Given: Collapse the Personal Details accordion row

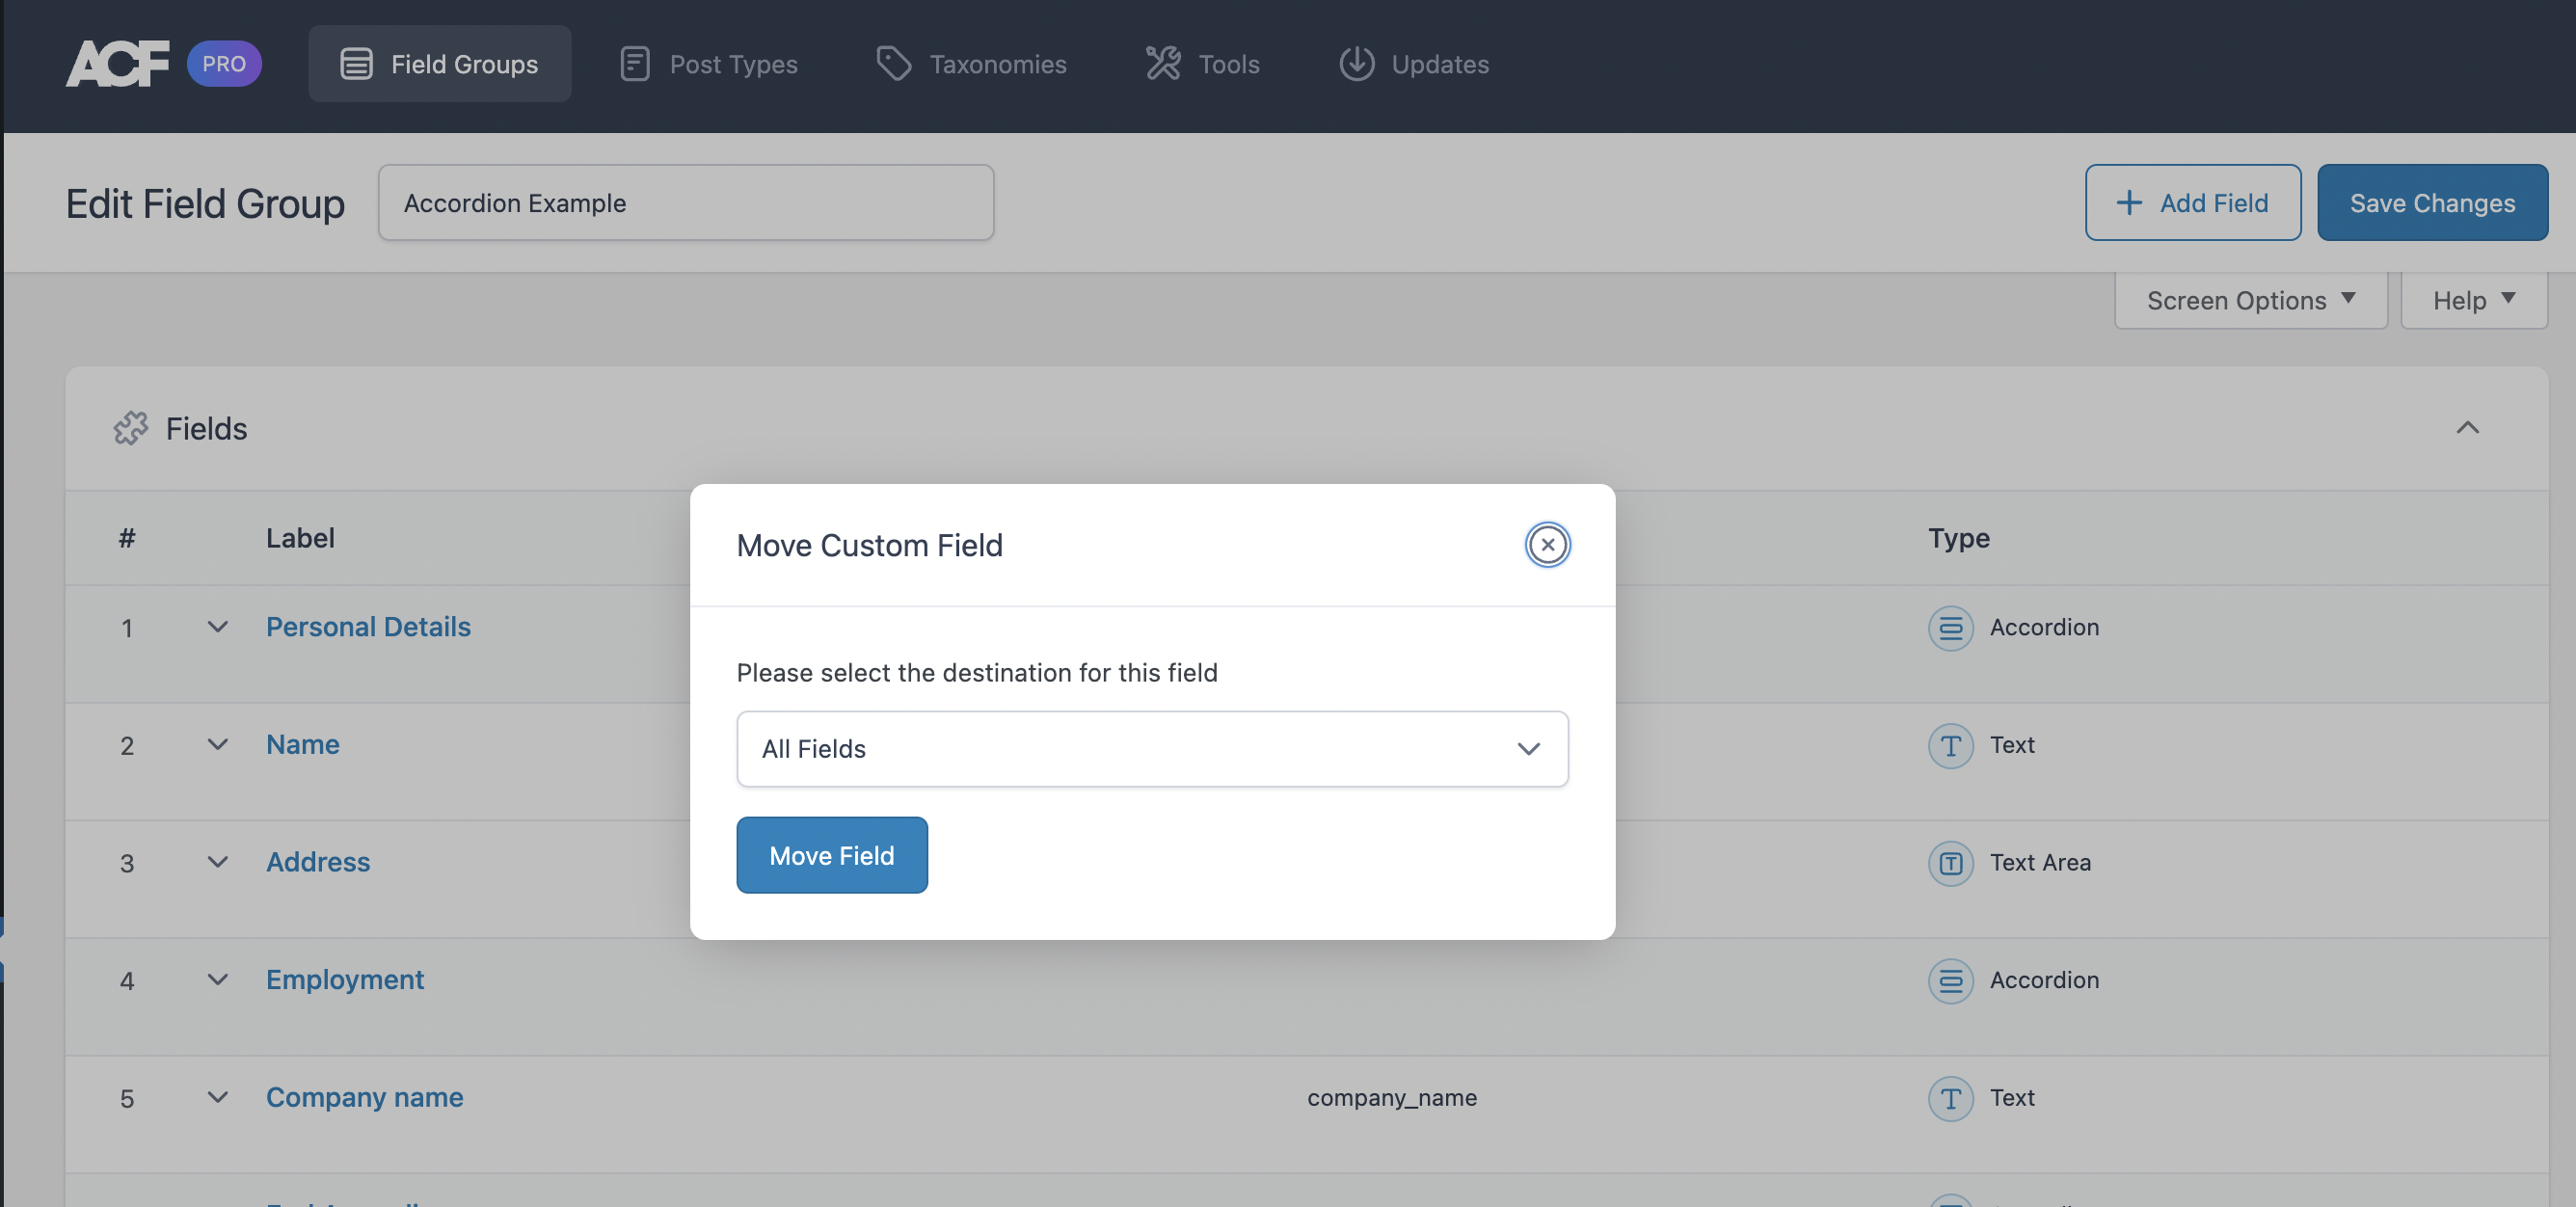Looking at the screenshot, I should point(215,628).
